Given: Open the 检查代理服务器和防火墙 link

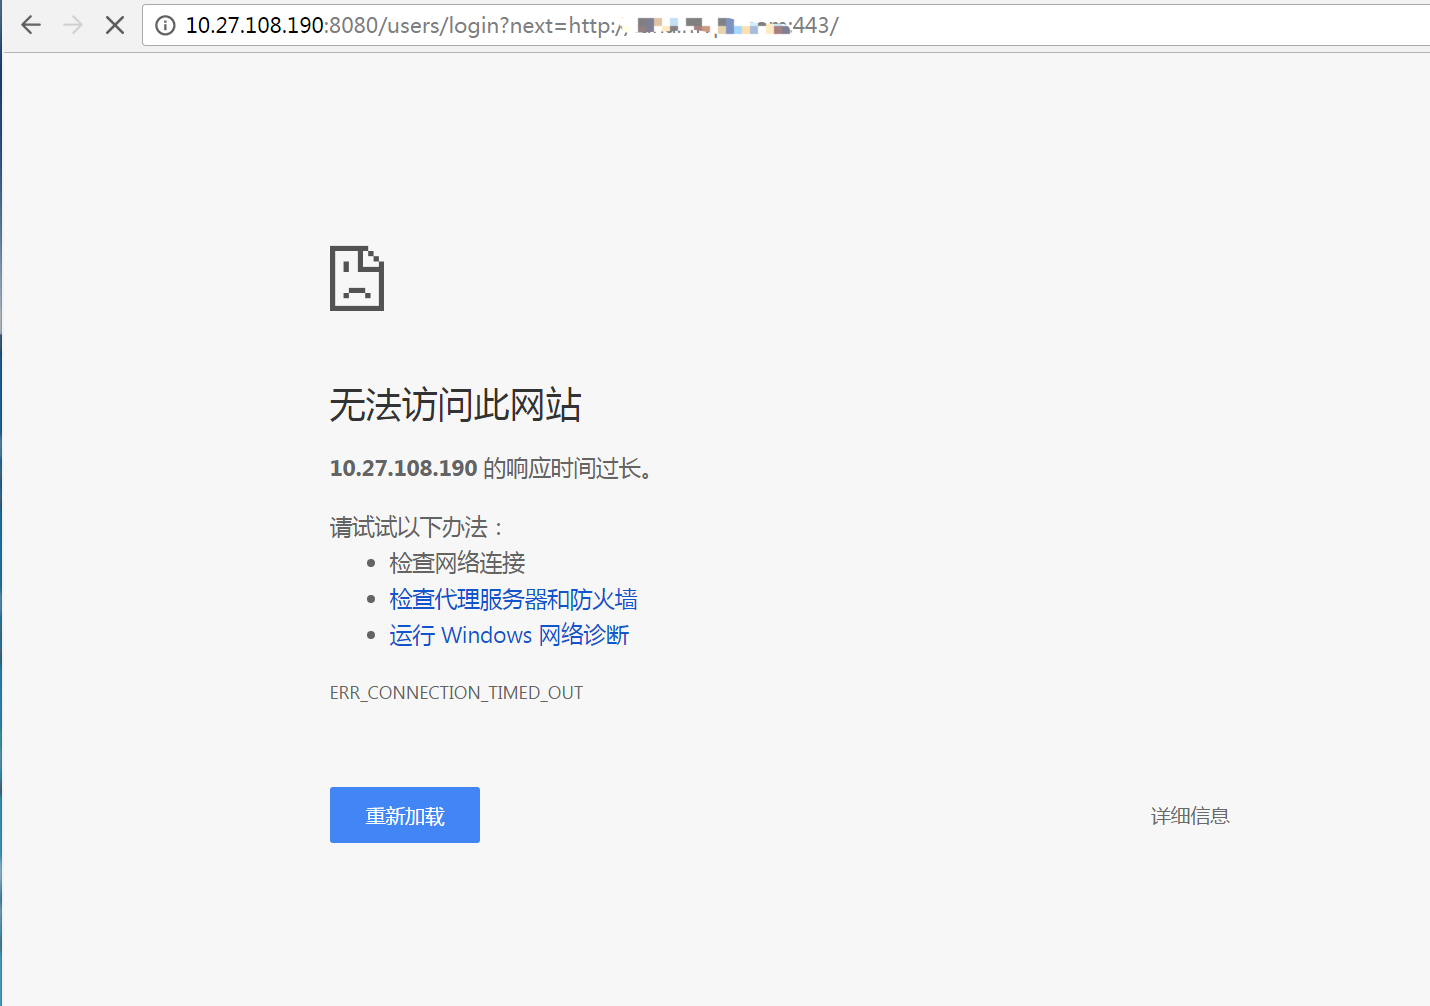Looking at the screenshot, I should [513, 599].
